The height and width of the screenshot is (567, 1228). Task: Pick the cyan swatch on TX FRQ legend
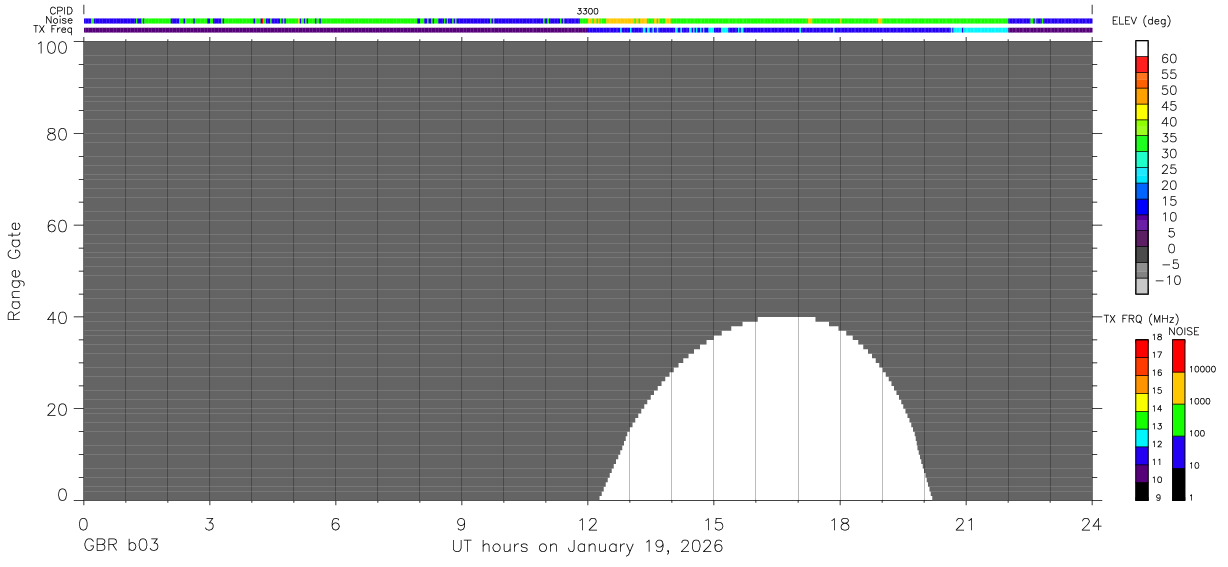(x=1142, y=438)
